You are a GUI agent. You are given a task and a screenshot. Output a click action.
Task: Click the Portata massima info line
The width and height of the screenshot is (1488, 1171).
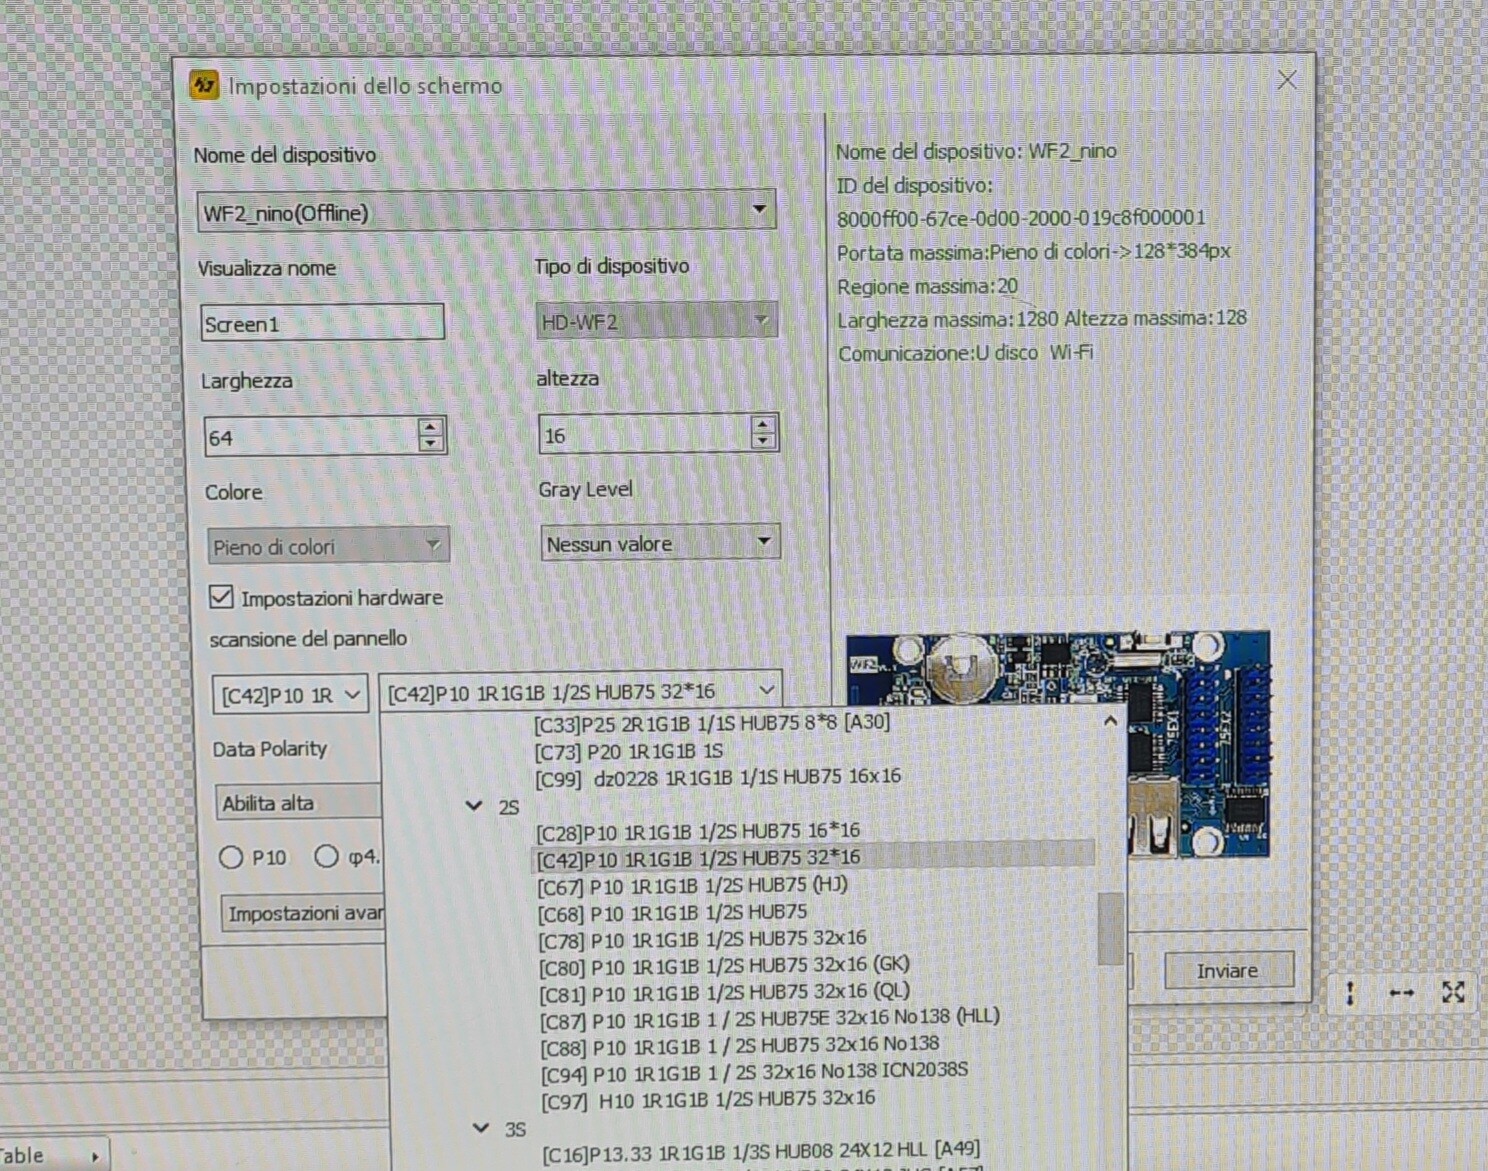point(1034,252)
